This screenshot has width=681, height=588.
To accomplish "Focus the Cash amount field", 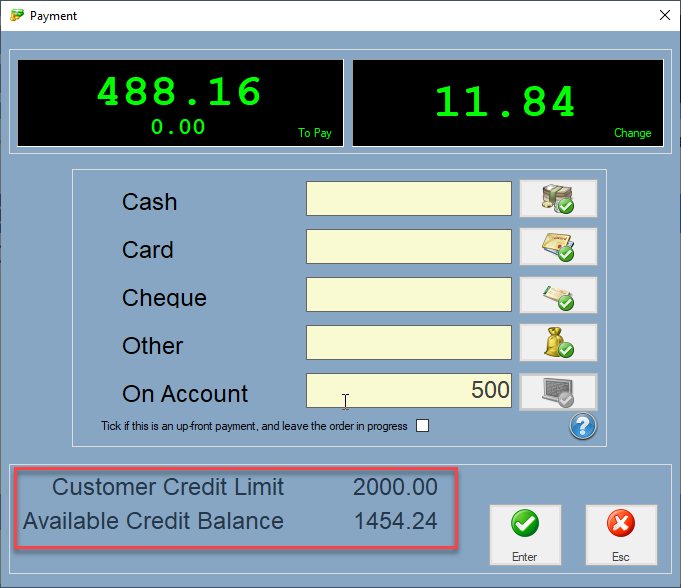I will click(x=409, y=199).
